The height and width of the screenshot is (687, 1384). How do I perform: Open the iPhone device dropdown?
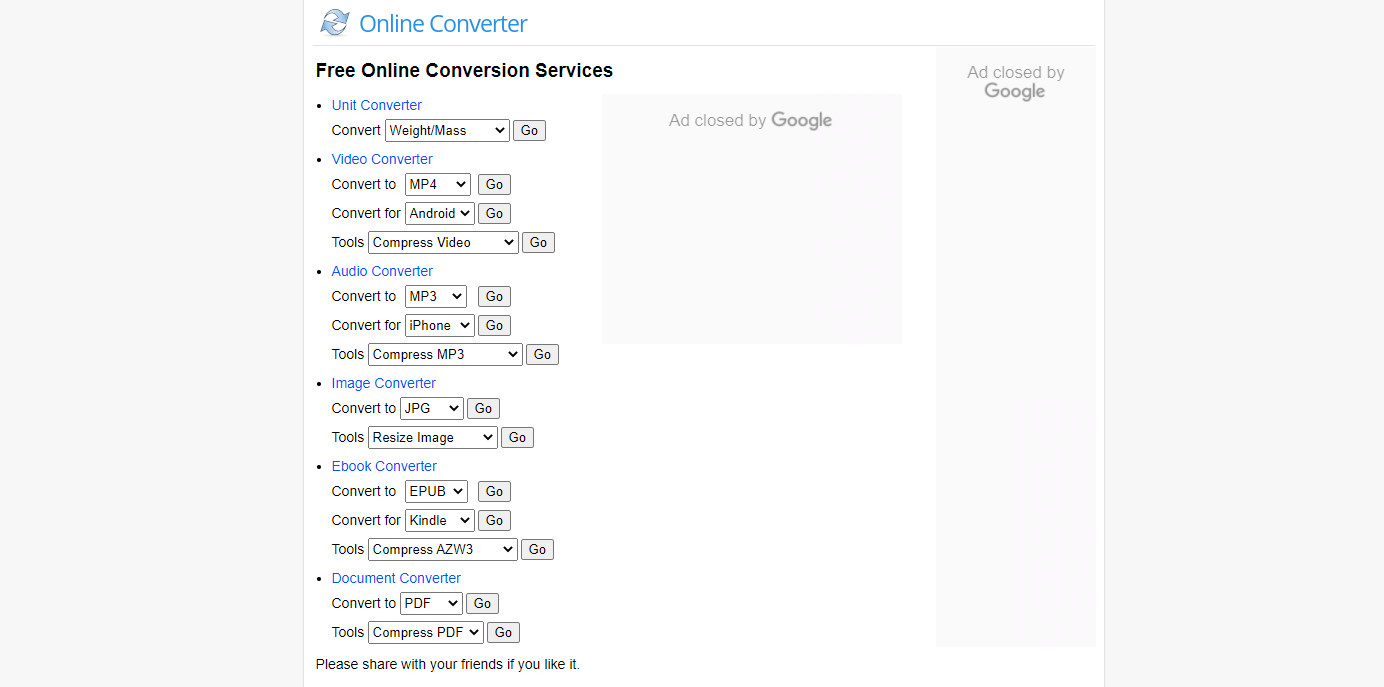[x=439, y=325]
